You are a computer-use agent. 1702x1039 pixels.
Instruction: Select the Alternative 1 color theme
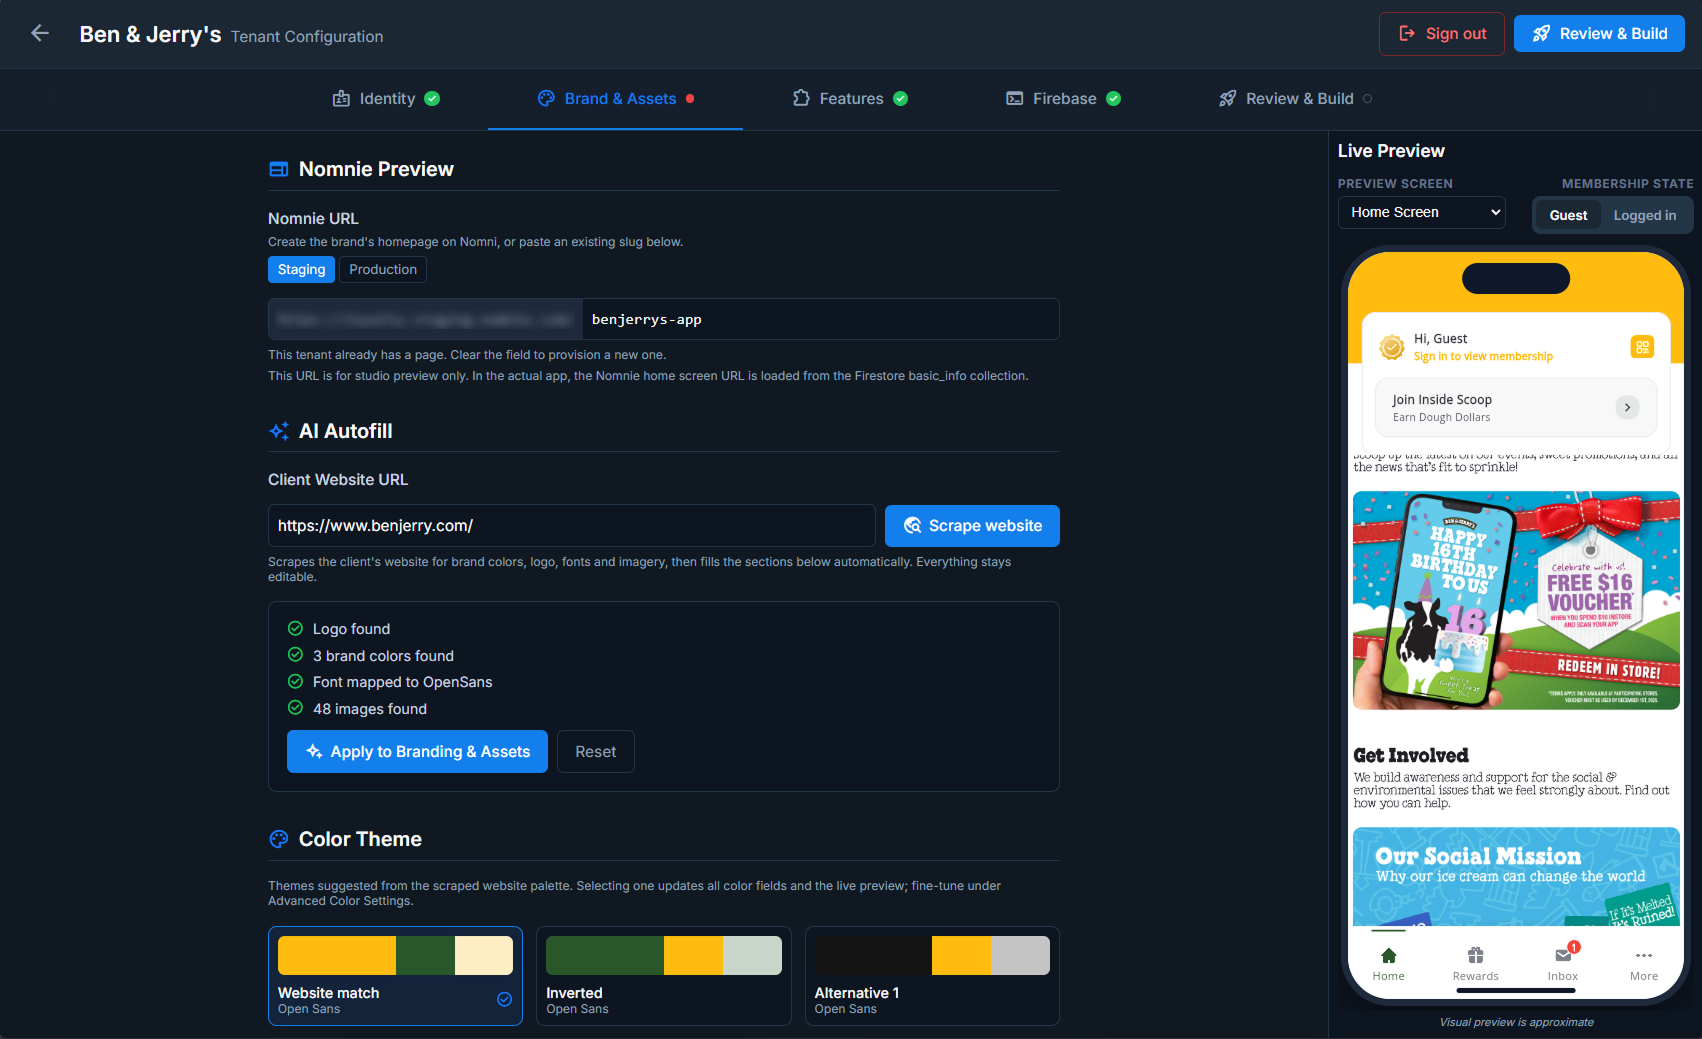pyautogui.click(x=932, y=976)
